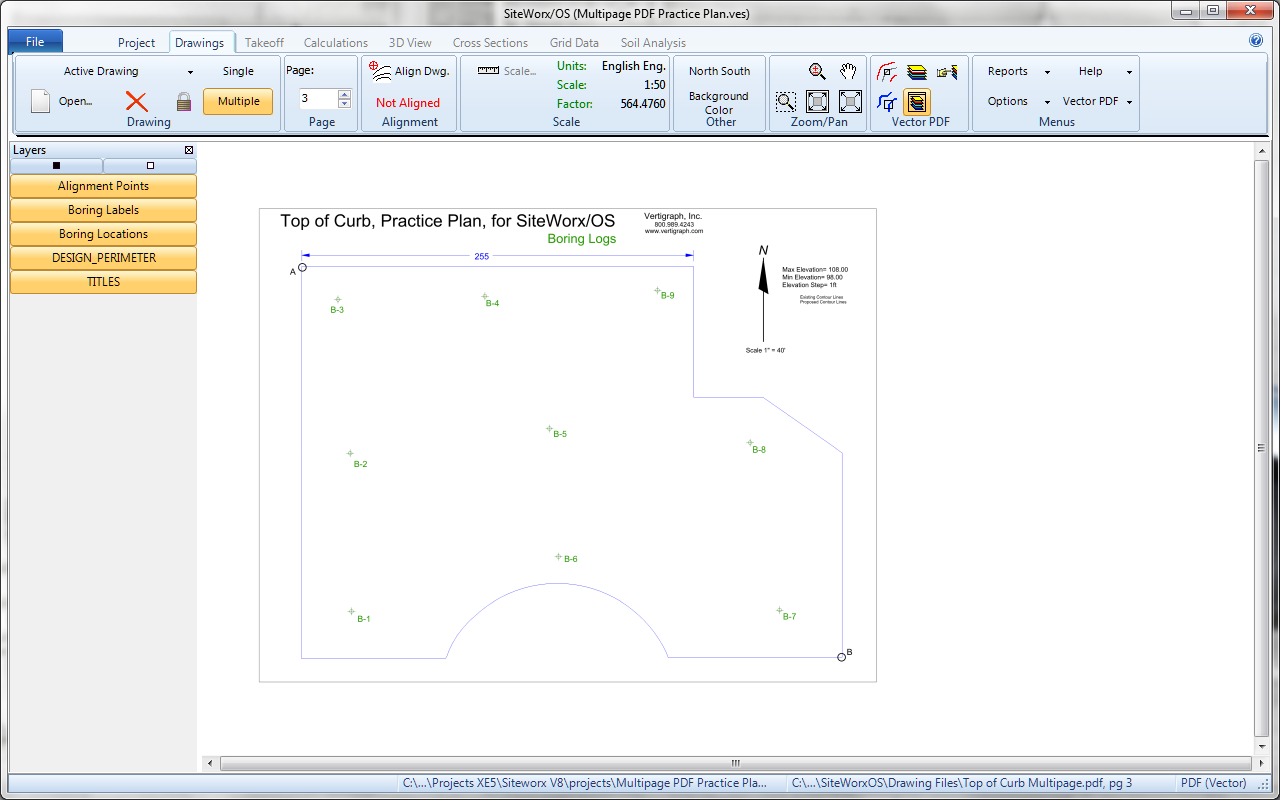Open the Soil Analysis tab
Viewport: 1280px width, 800px height.
(654, 43)
